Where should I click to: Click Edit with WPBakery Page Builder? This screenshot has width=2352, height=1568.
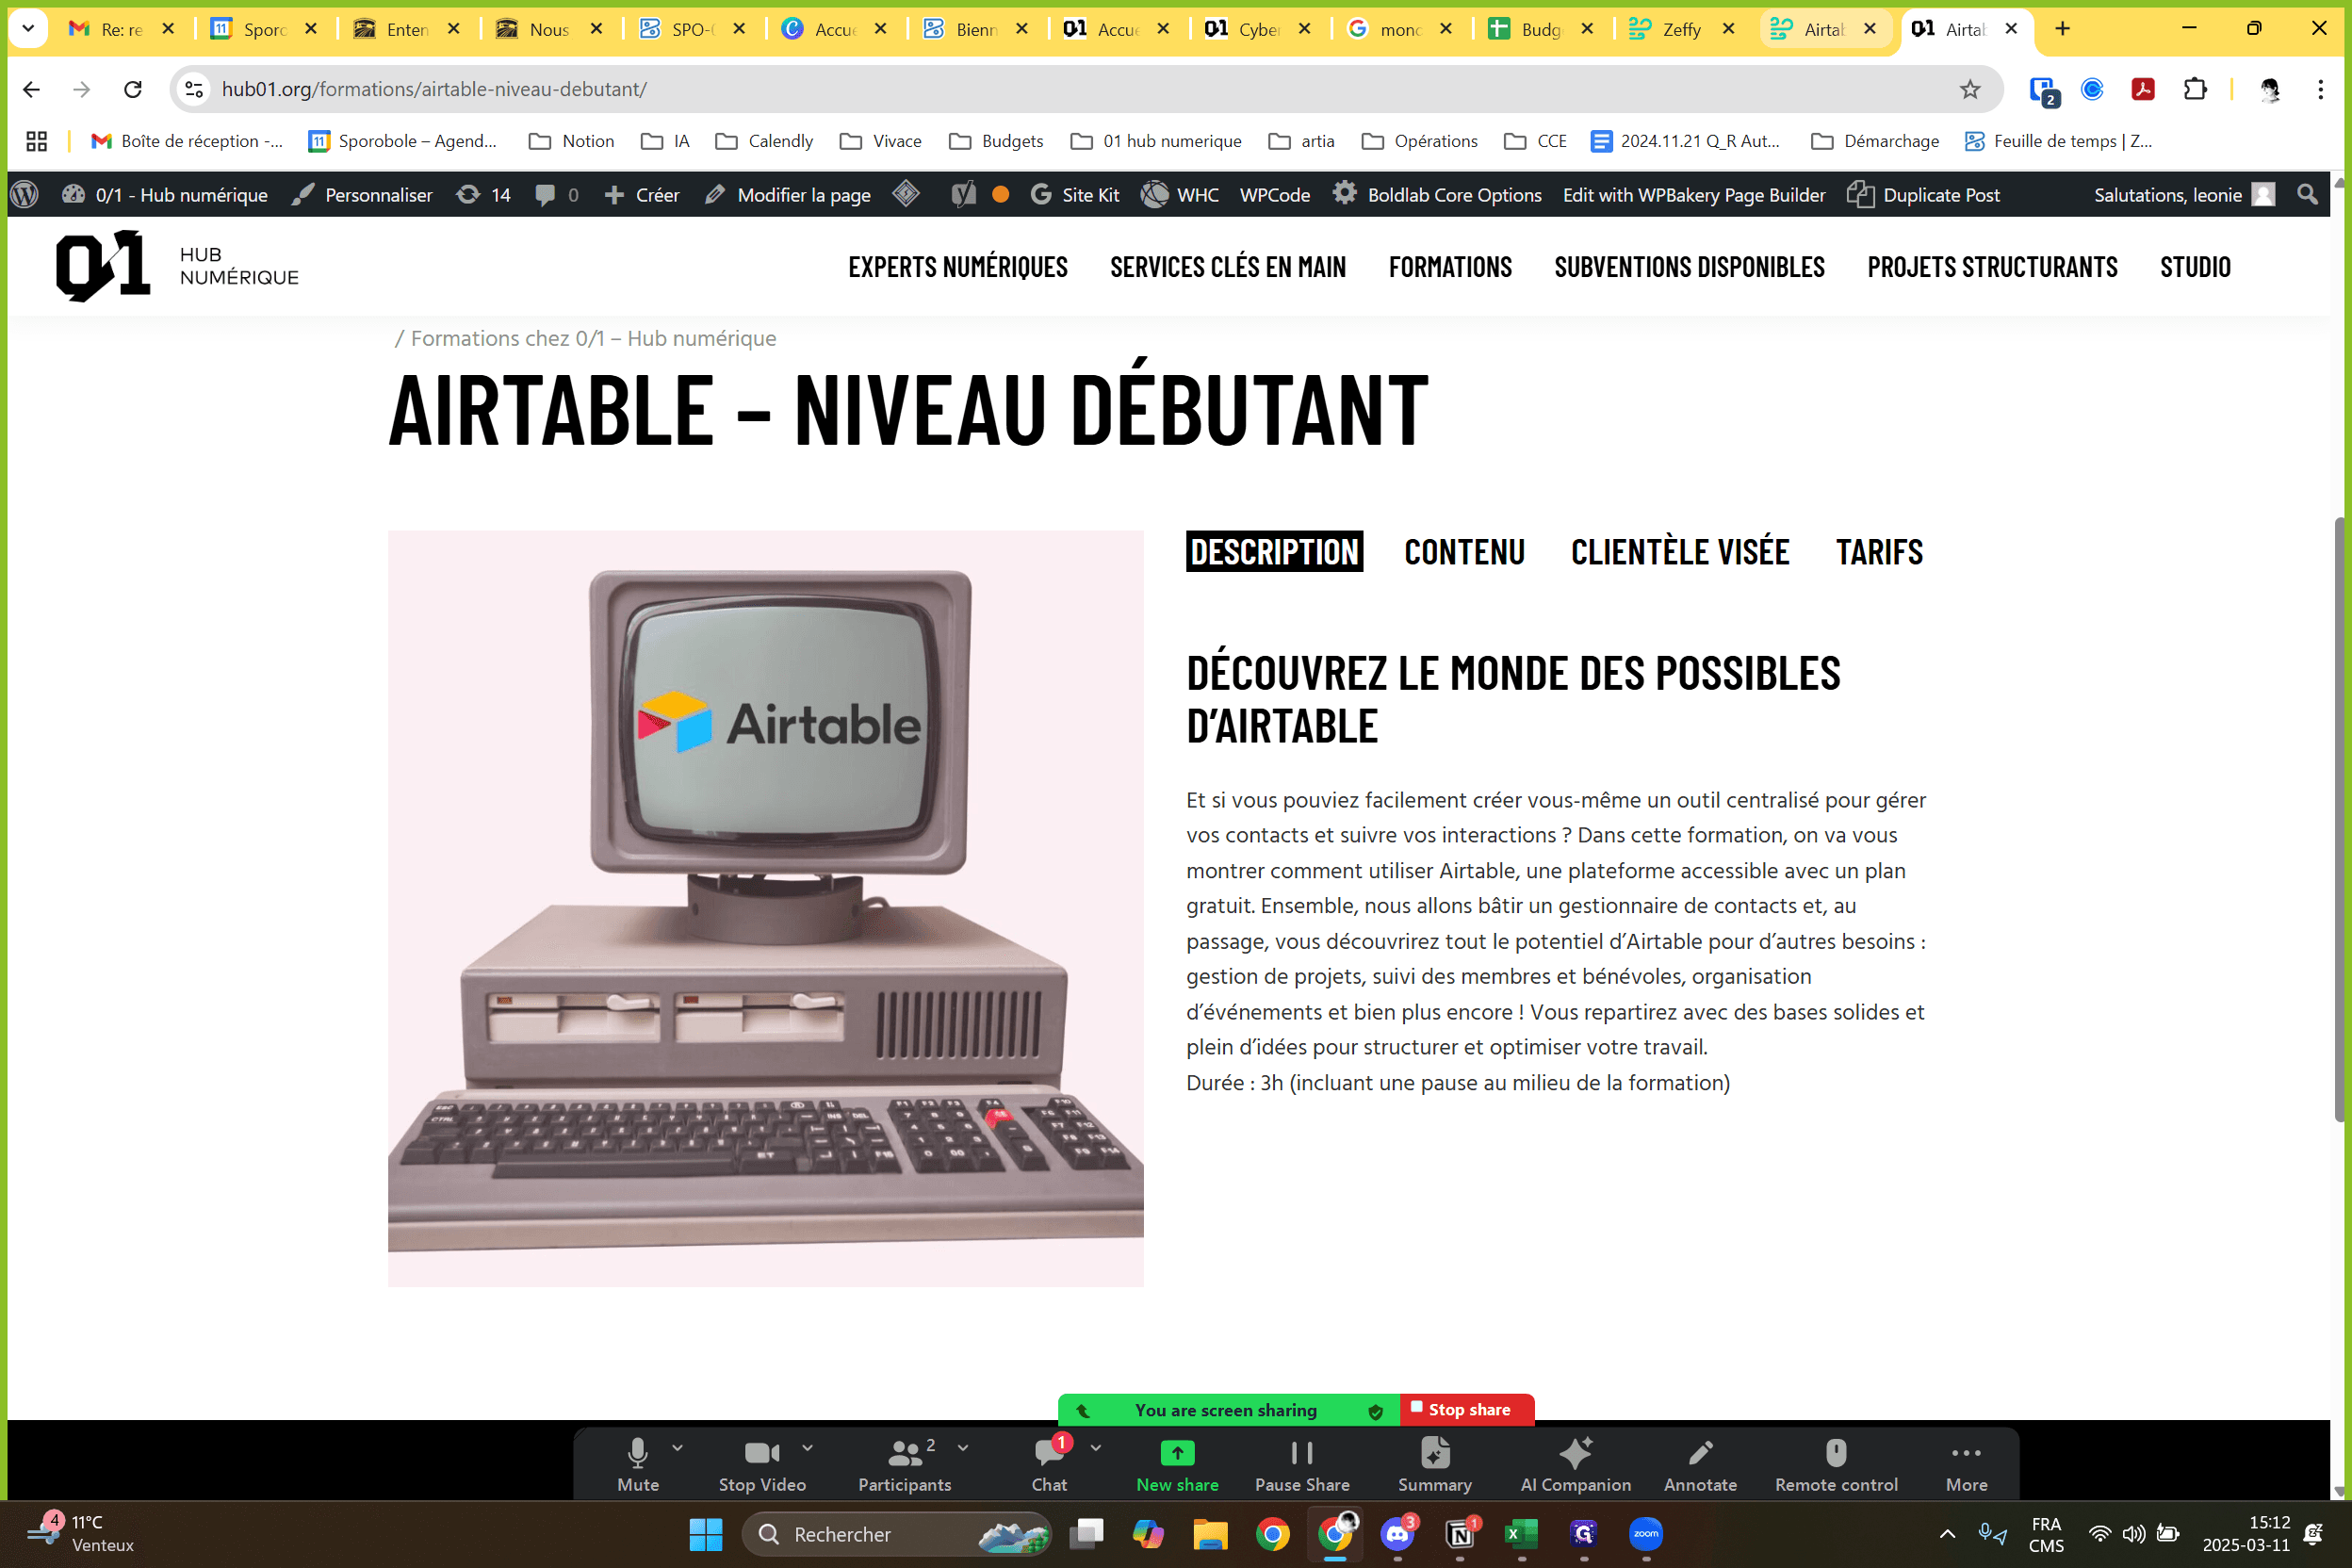click(x=1694, y=194)
